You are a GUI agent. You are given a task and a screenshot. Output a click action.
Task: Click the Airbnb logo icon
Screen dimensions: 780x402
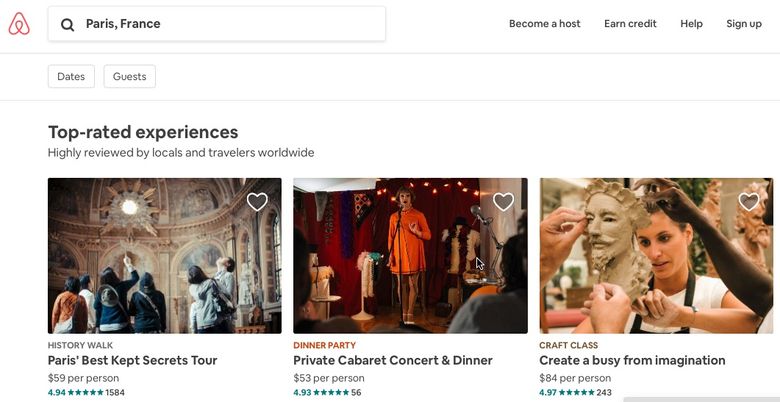[19, 24]
